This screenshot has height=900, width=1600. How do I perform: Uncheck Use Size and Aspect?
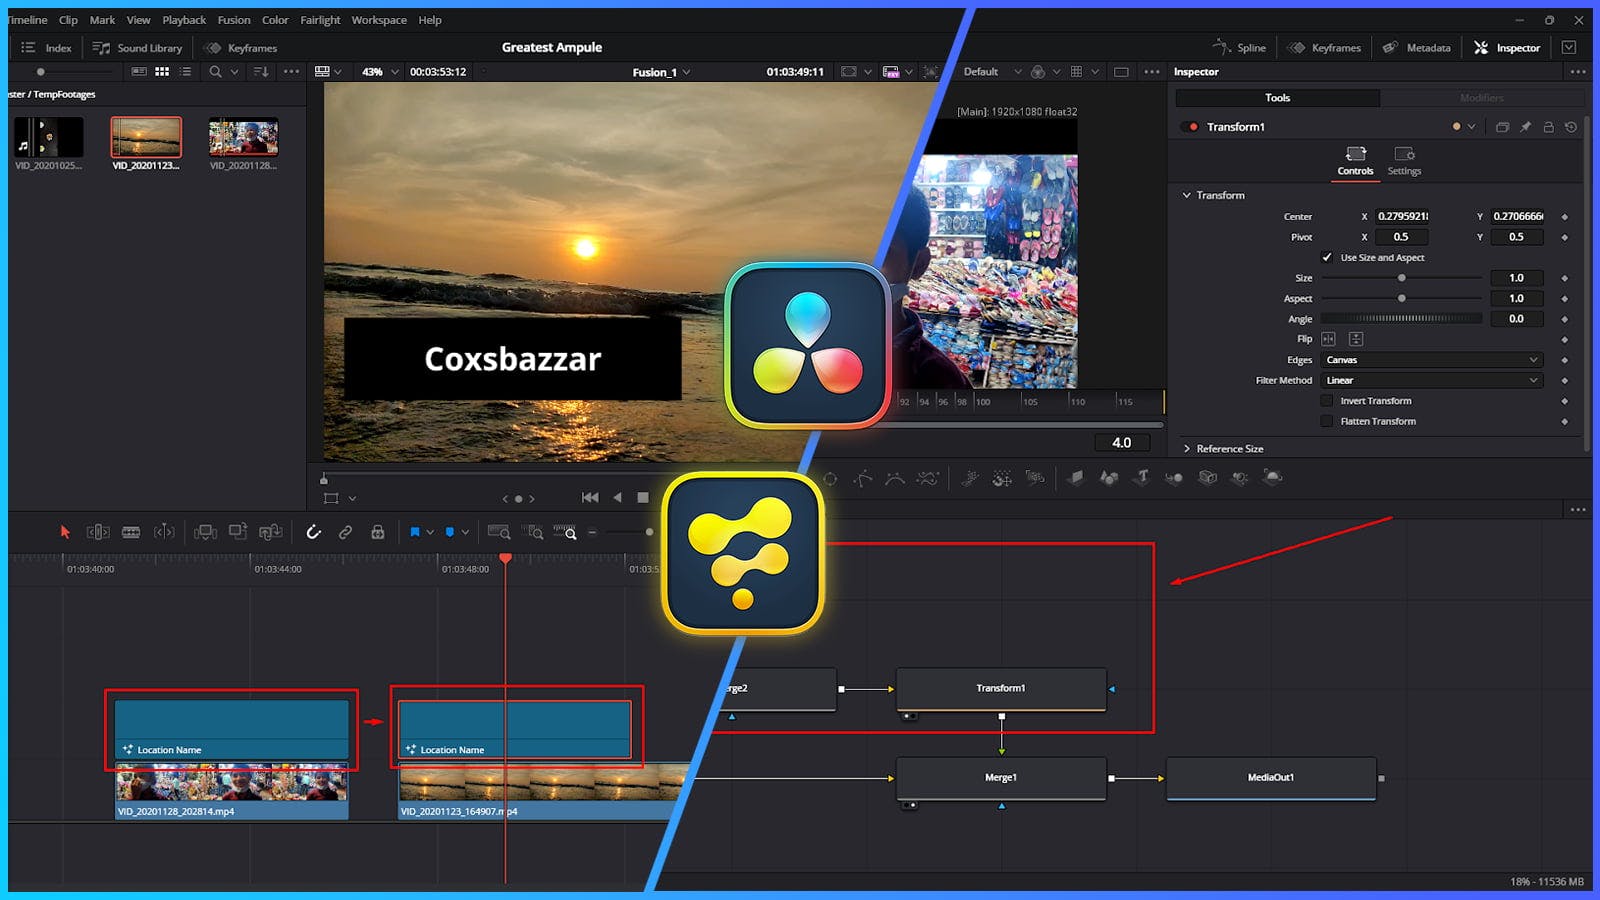[1328, 257]
